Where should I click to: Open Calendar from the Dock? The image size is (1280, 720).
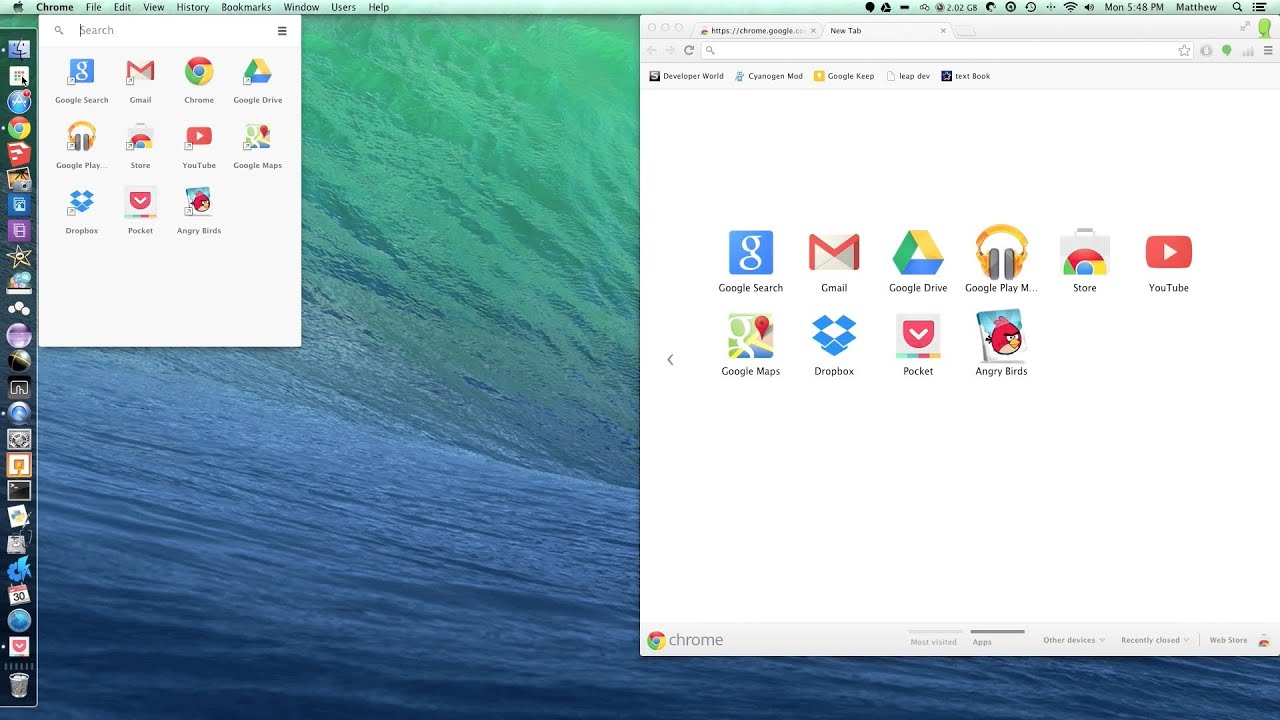click(19, 594)
